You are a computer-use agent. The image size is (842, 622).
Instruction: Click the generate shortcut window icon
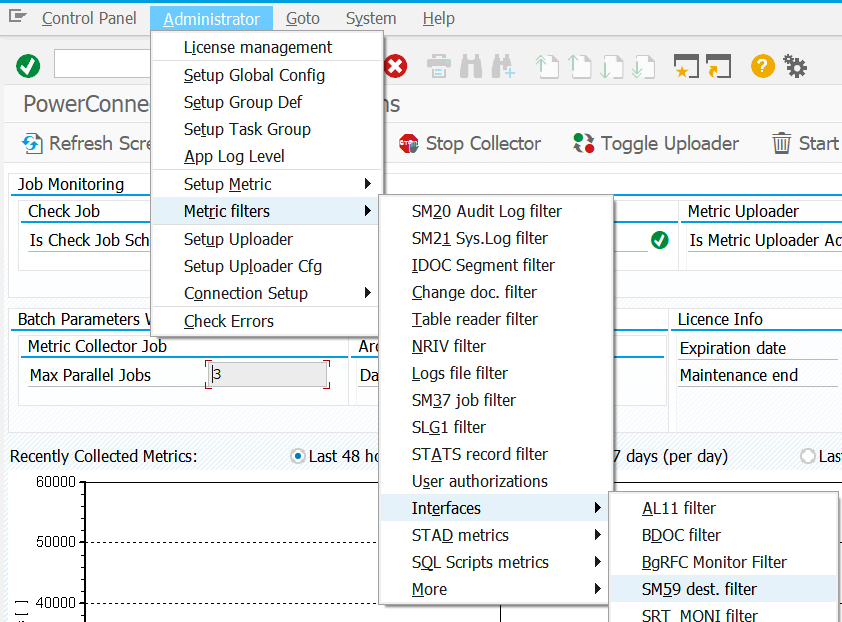coord(718,67)
